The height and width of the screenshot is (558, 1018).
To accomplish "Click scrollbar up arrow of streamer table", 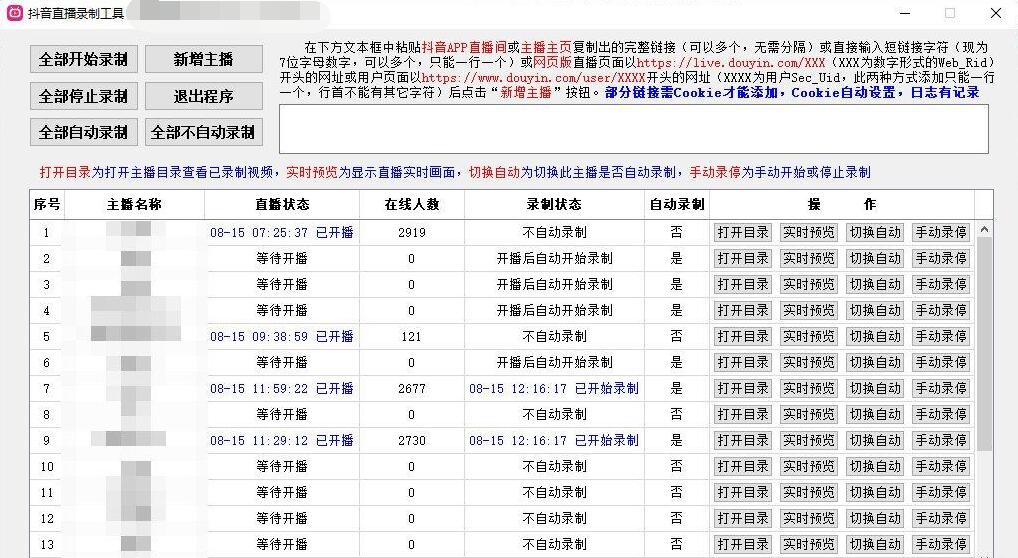I will click(984, 229).
